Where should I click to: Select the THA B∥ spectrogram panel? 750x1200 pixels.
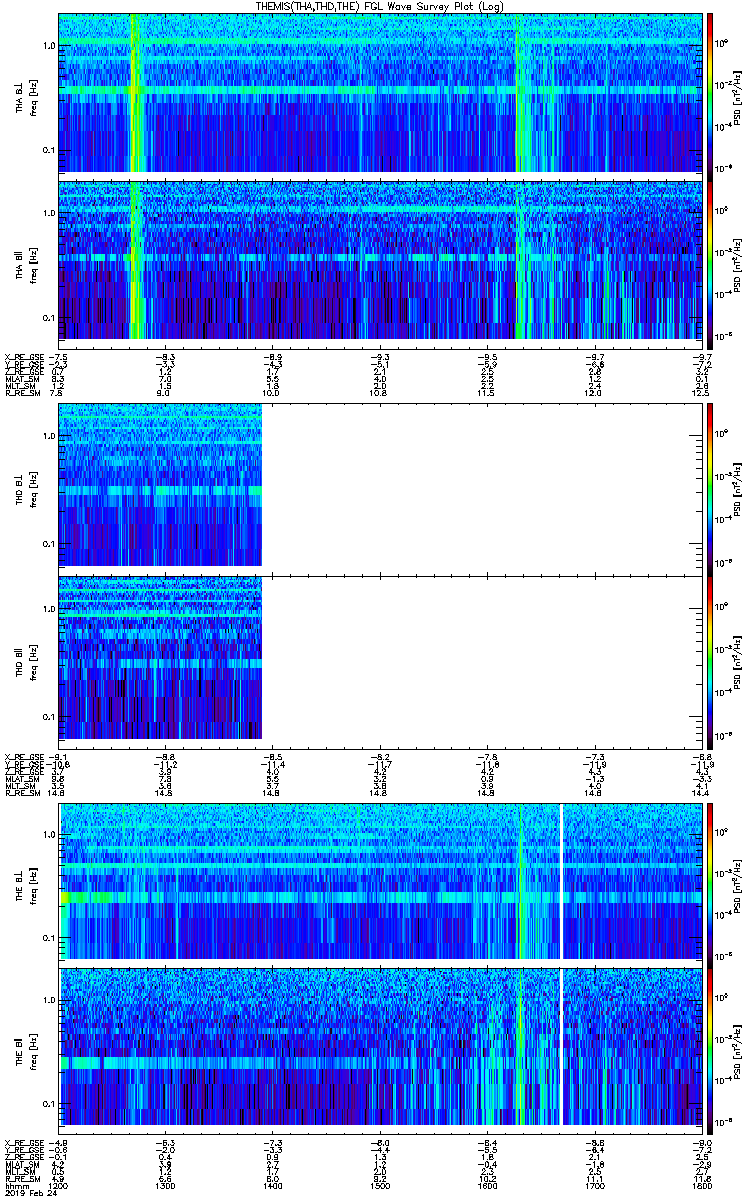click(379, 260)
